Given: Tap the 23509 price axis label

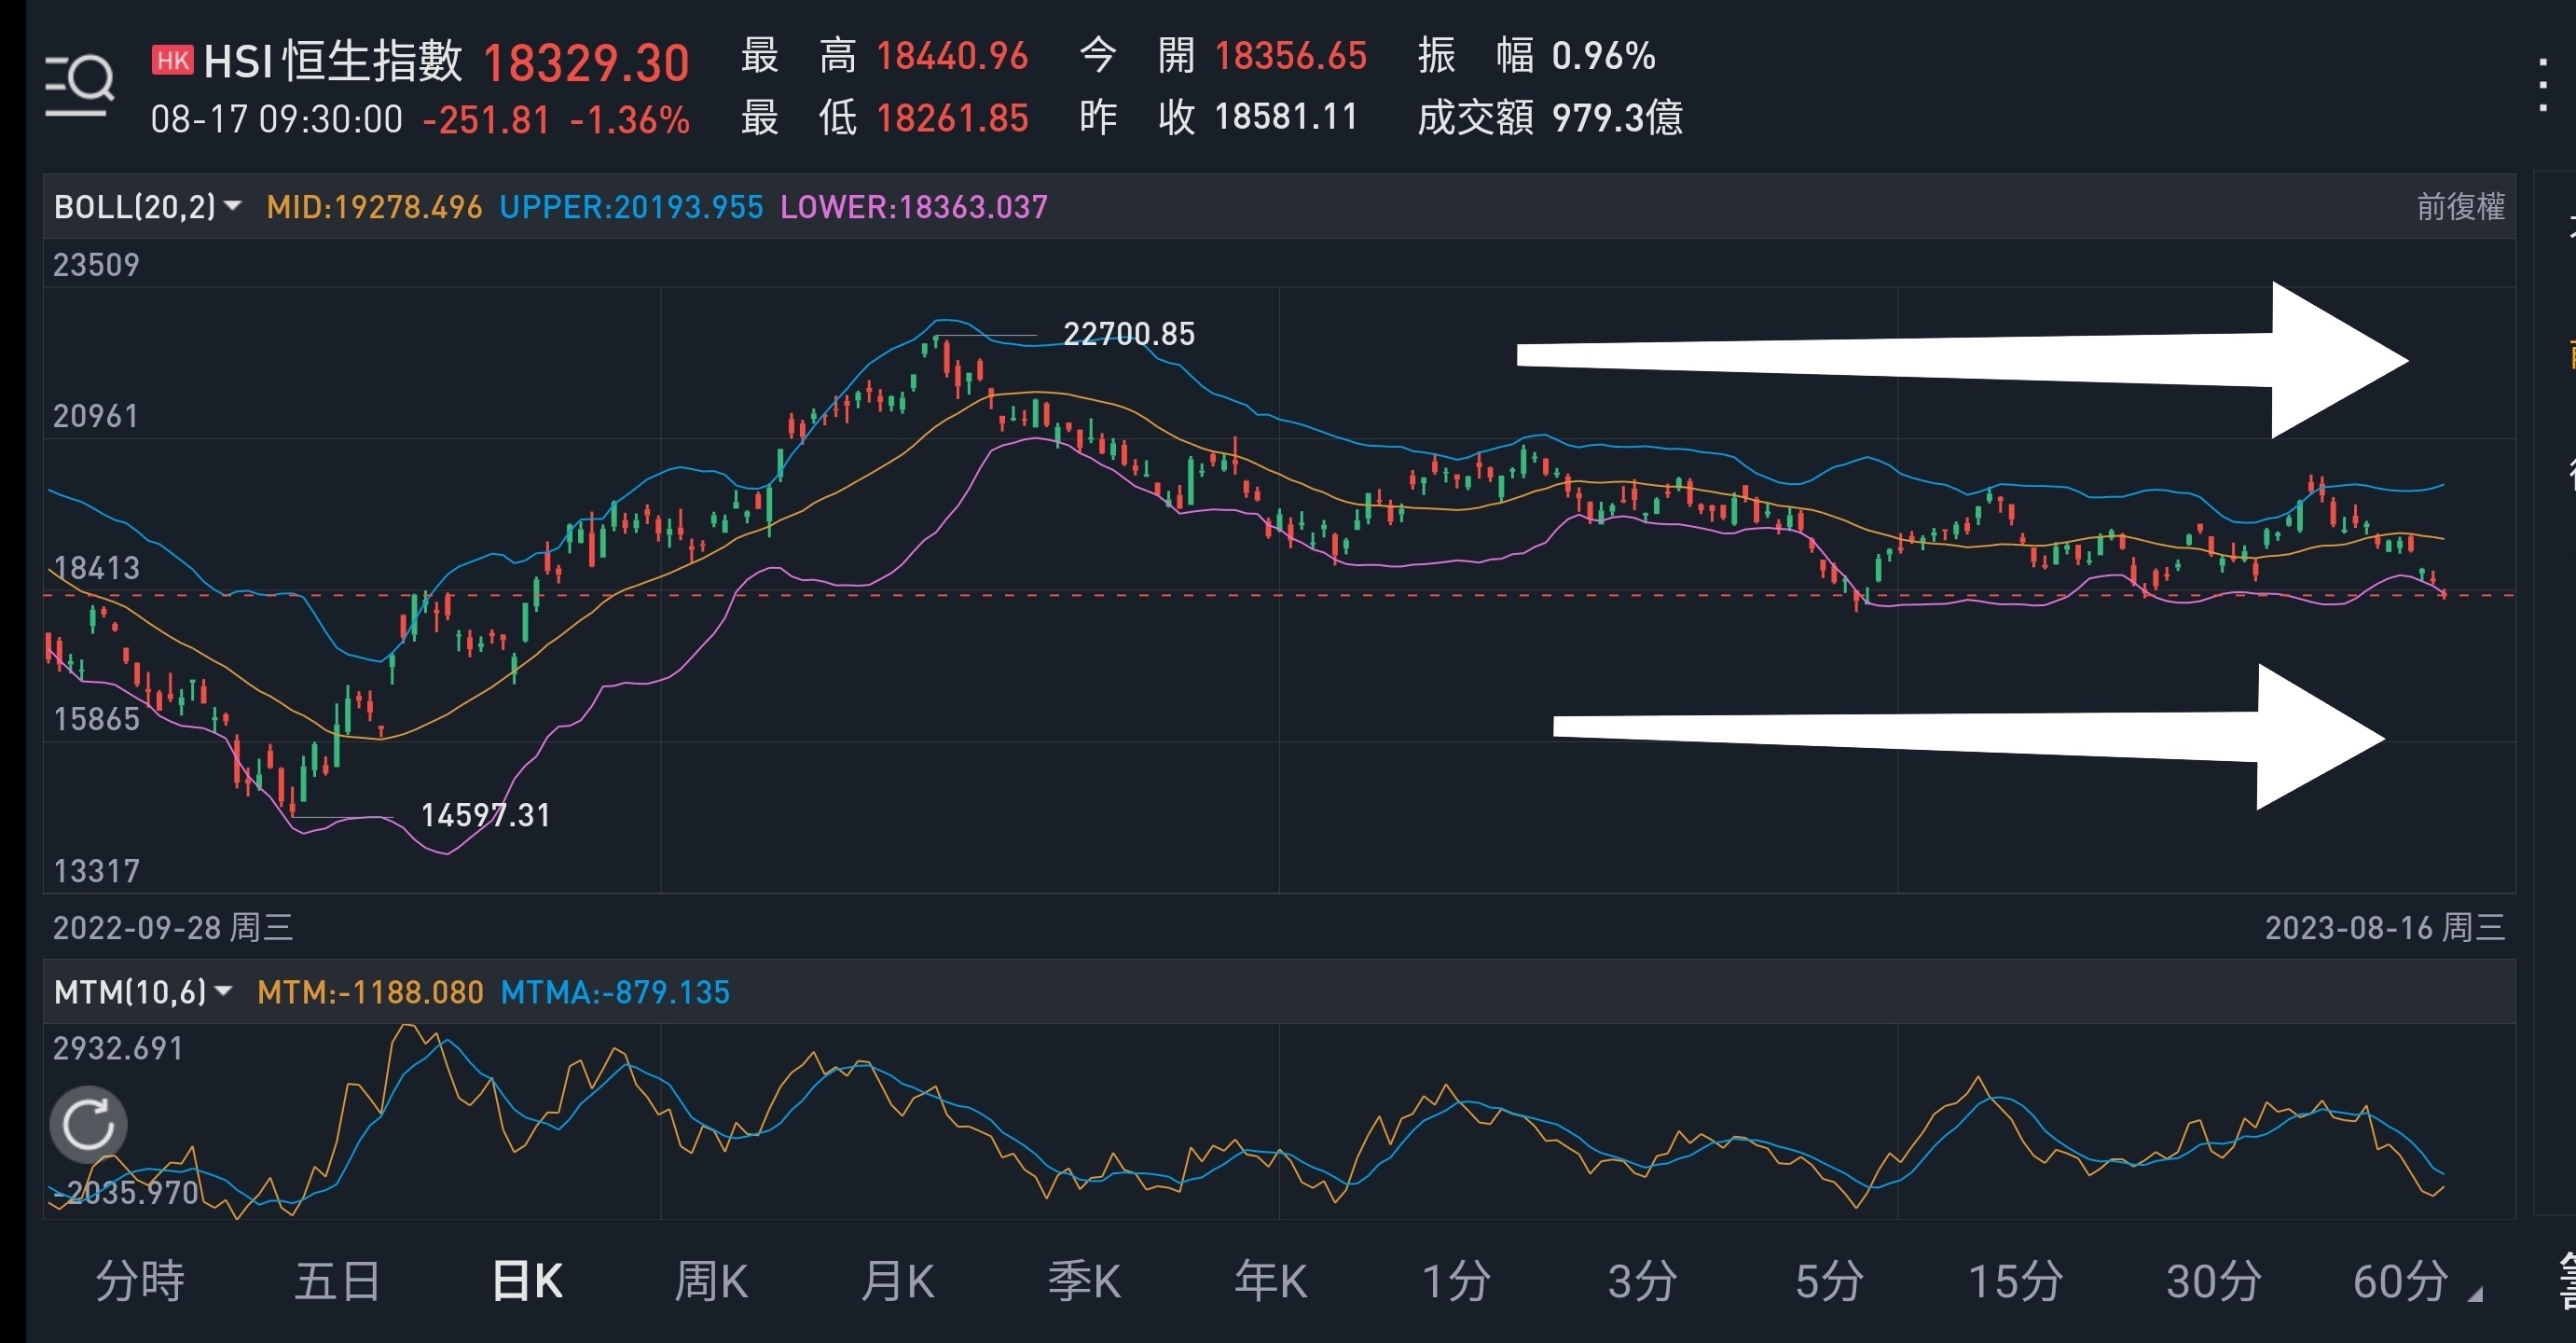Looking at the screenshot, I should pos(96,265).
